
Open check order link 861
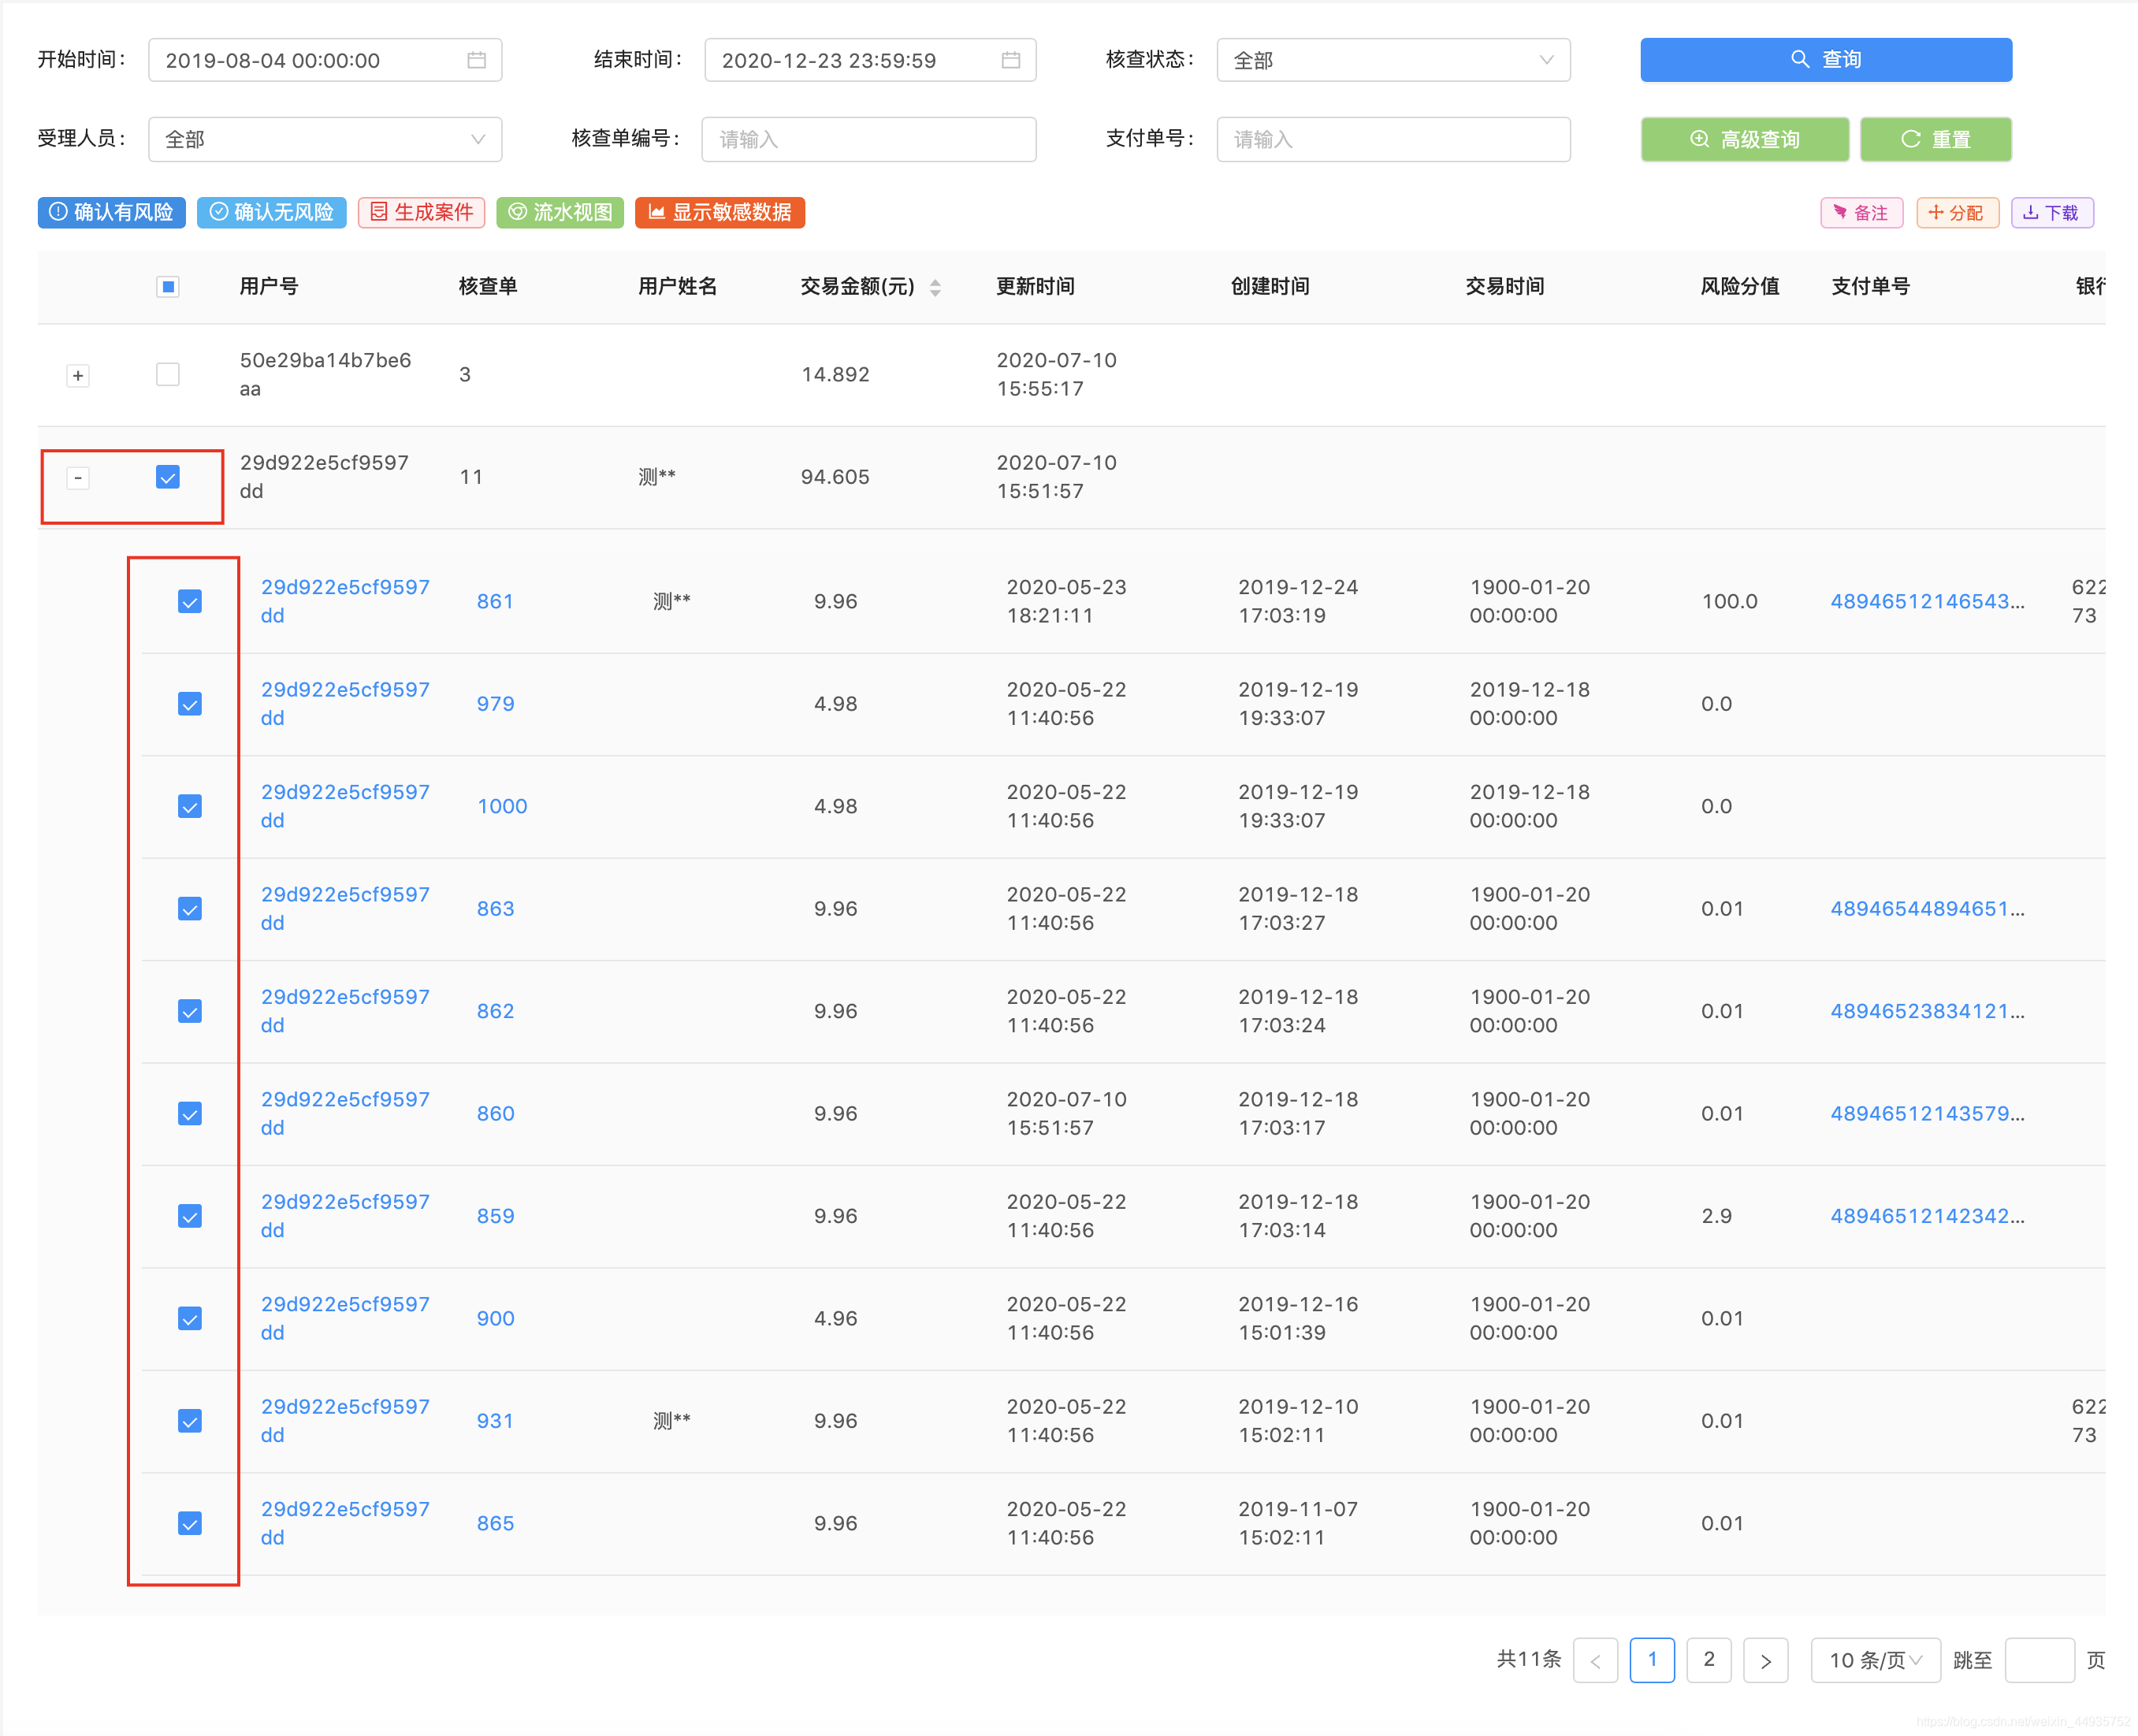[495, 601]
